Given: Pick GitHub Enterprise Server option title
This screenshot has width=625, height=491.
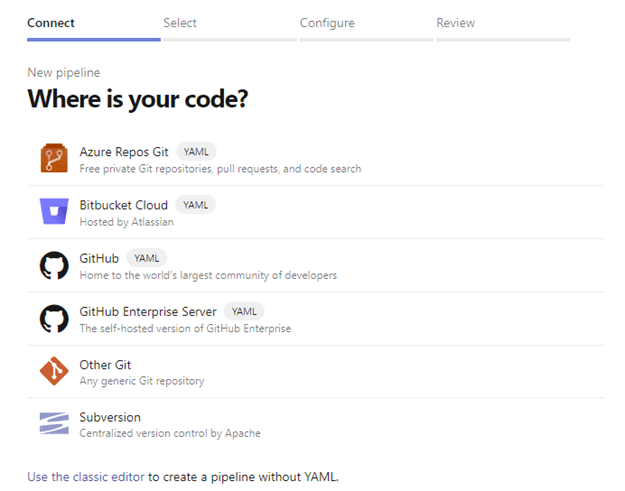Looking at the screenshot, I should 148,311.
